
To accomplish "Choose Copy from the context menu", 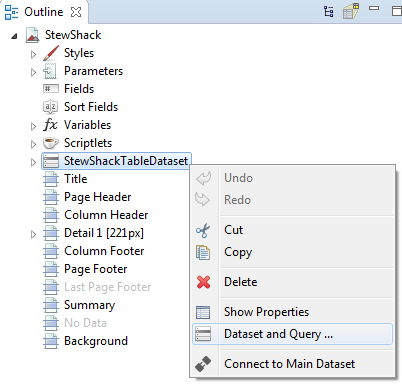I will tap(292, 252).
